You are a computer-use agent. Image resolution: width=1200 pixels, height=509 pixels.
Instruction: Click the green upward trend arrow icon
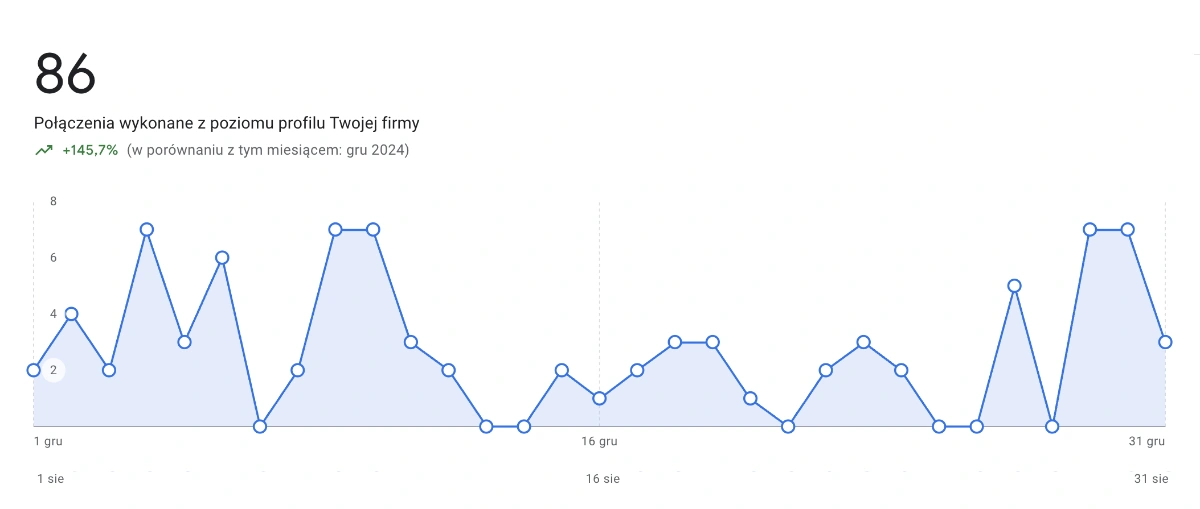point(44,151)
